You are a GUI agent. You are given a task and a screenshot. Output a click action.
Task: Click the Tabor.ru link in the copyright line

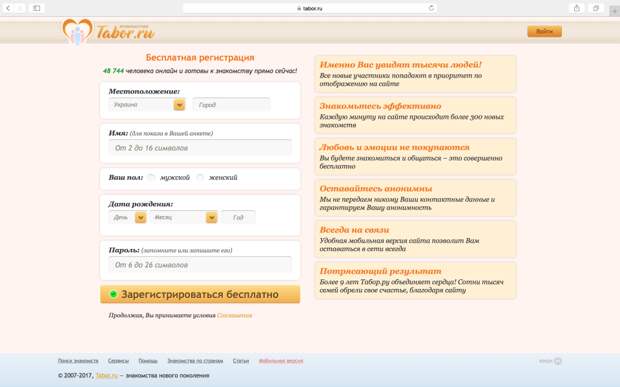point(107,376)
